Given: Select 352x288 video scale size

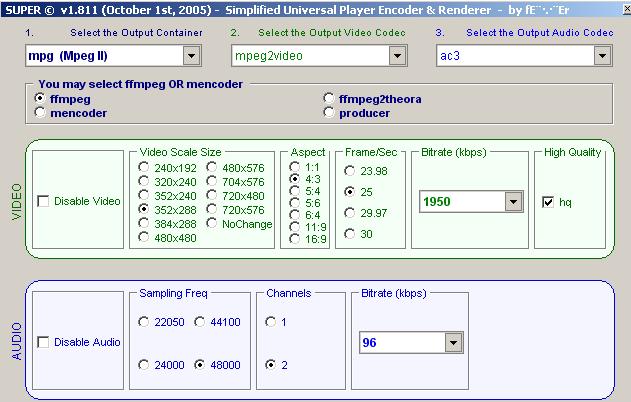Looking at the screenshot, I should tap(143, 209).
